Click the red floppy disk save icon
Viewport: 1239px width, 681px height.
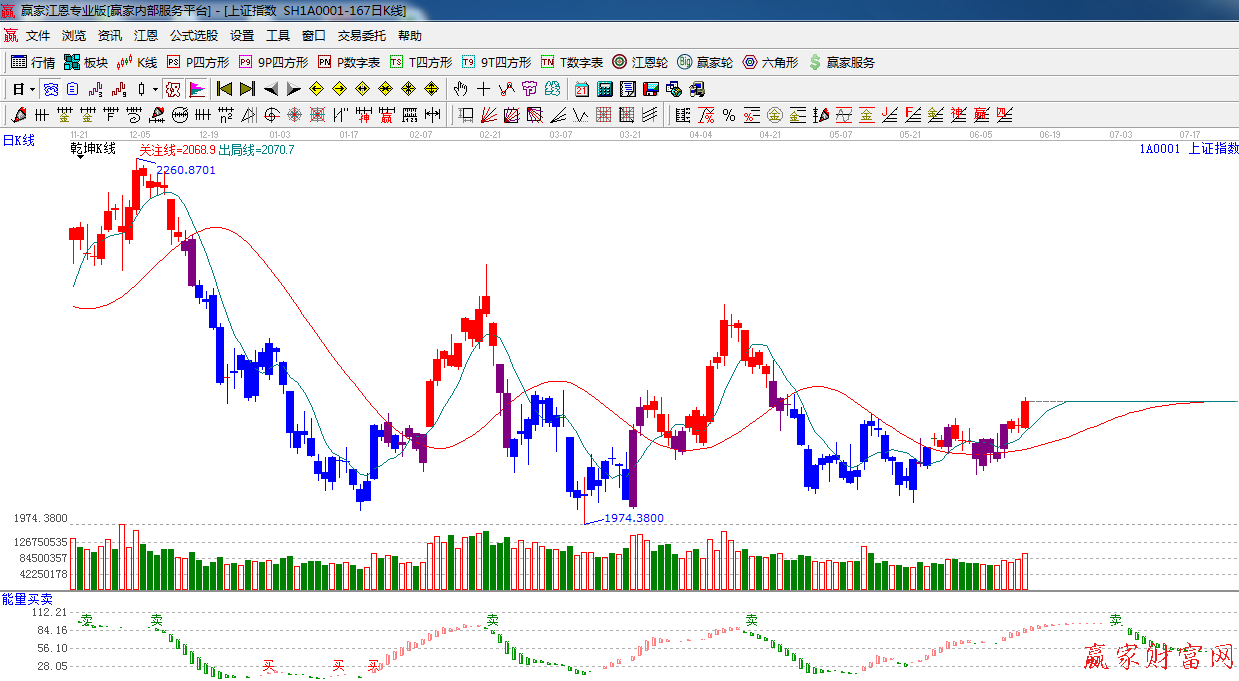651,89
